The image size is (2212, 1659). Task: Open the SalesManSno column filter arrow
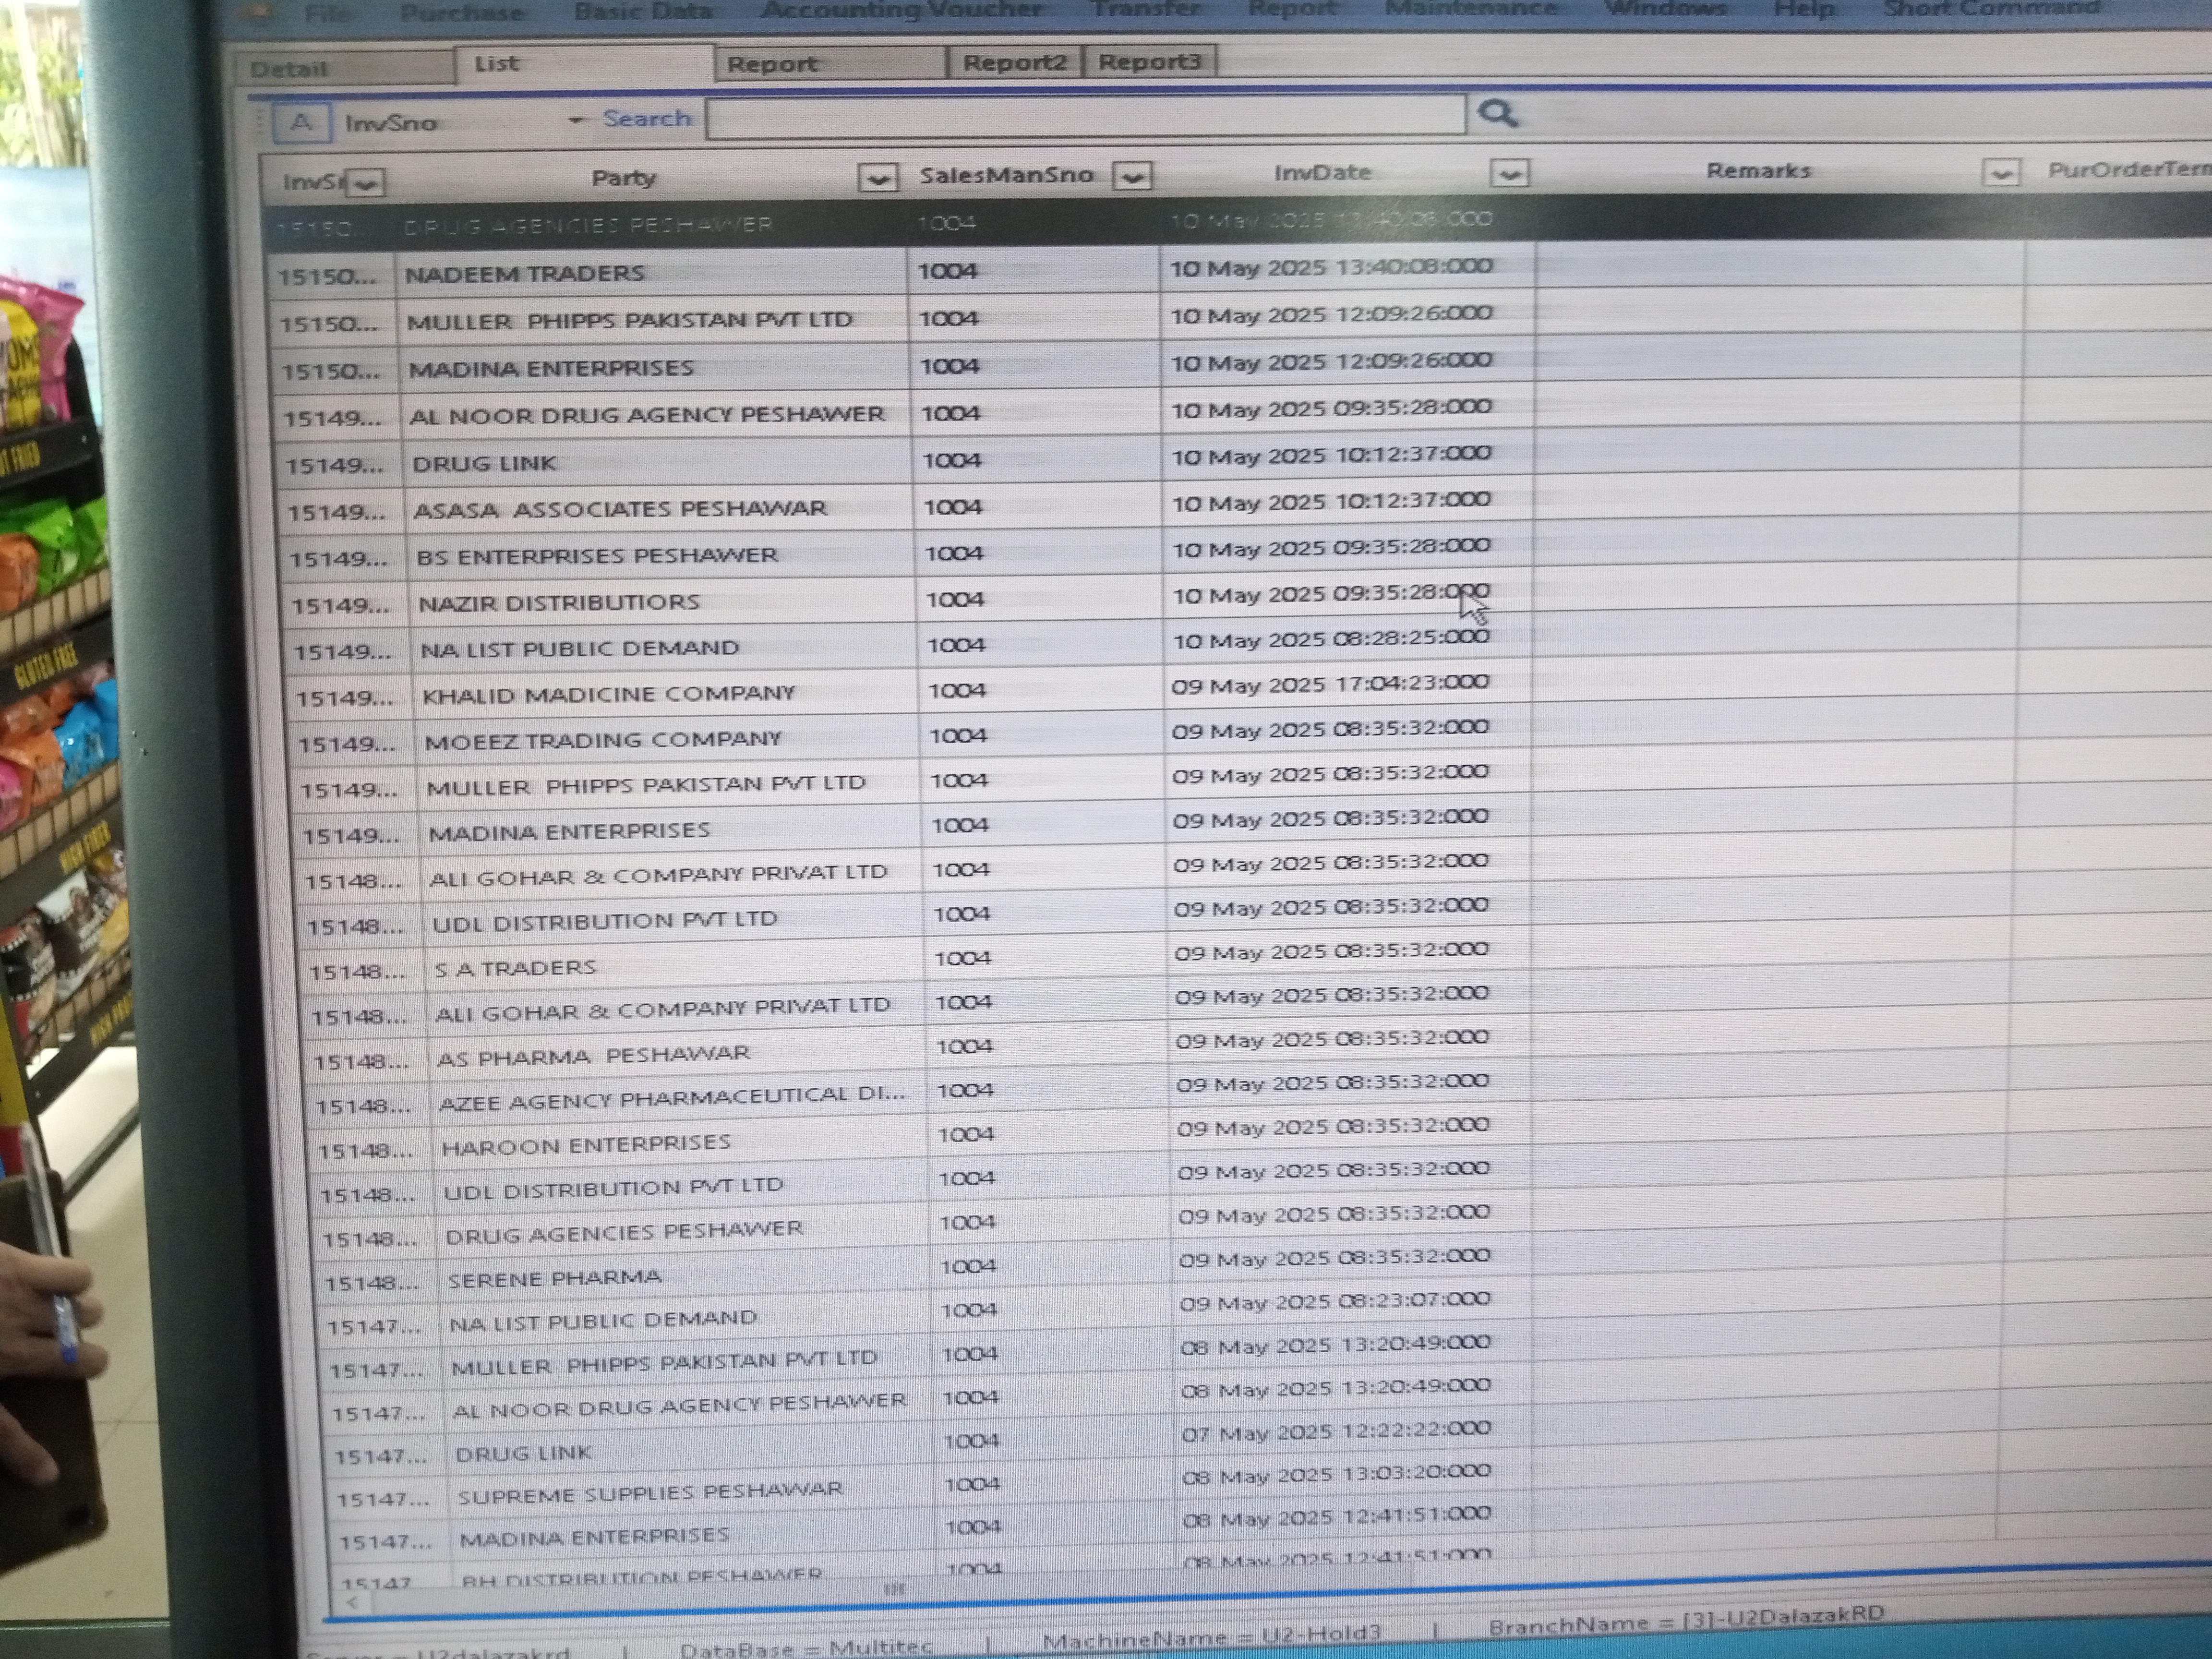pyautogui.click(x=1132, y=176)
